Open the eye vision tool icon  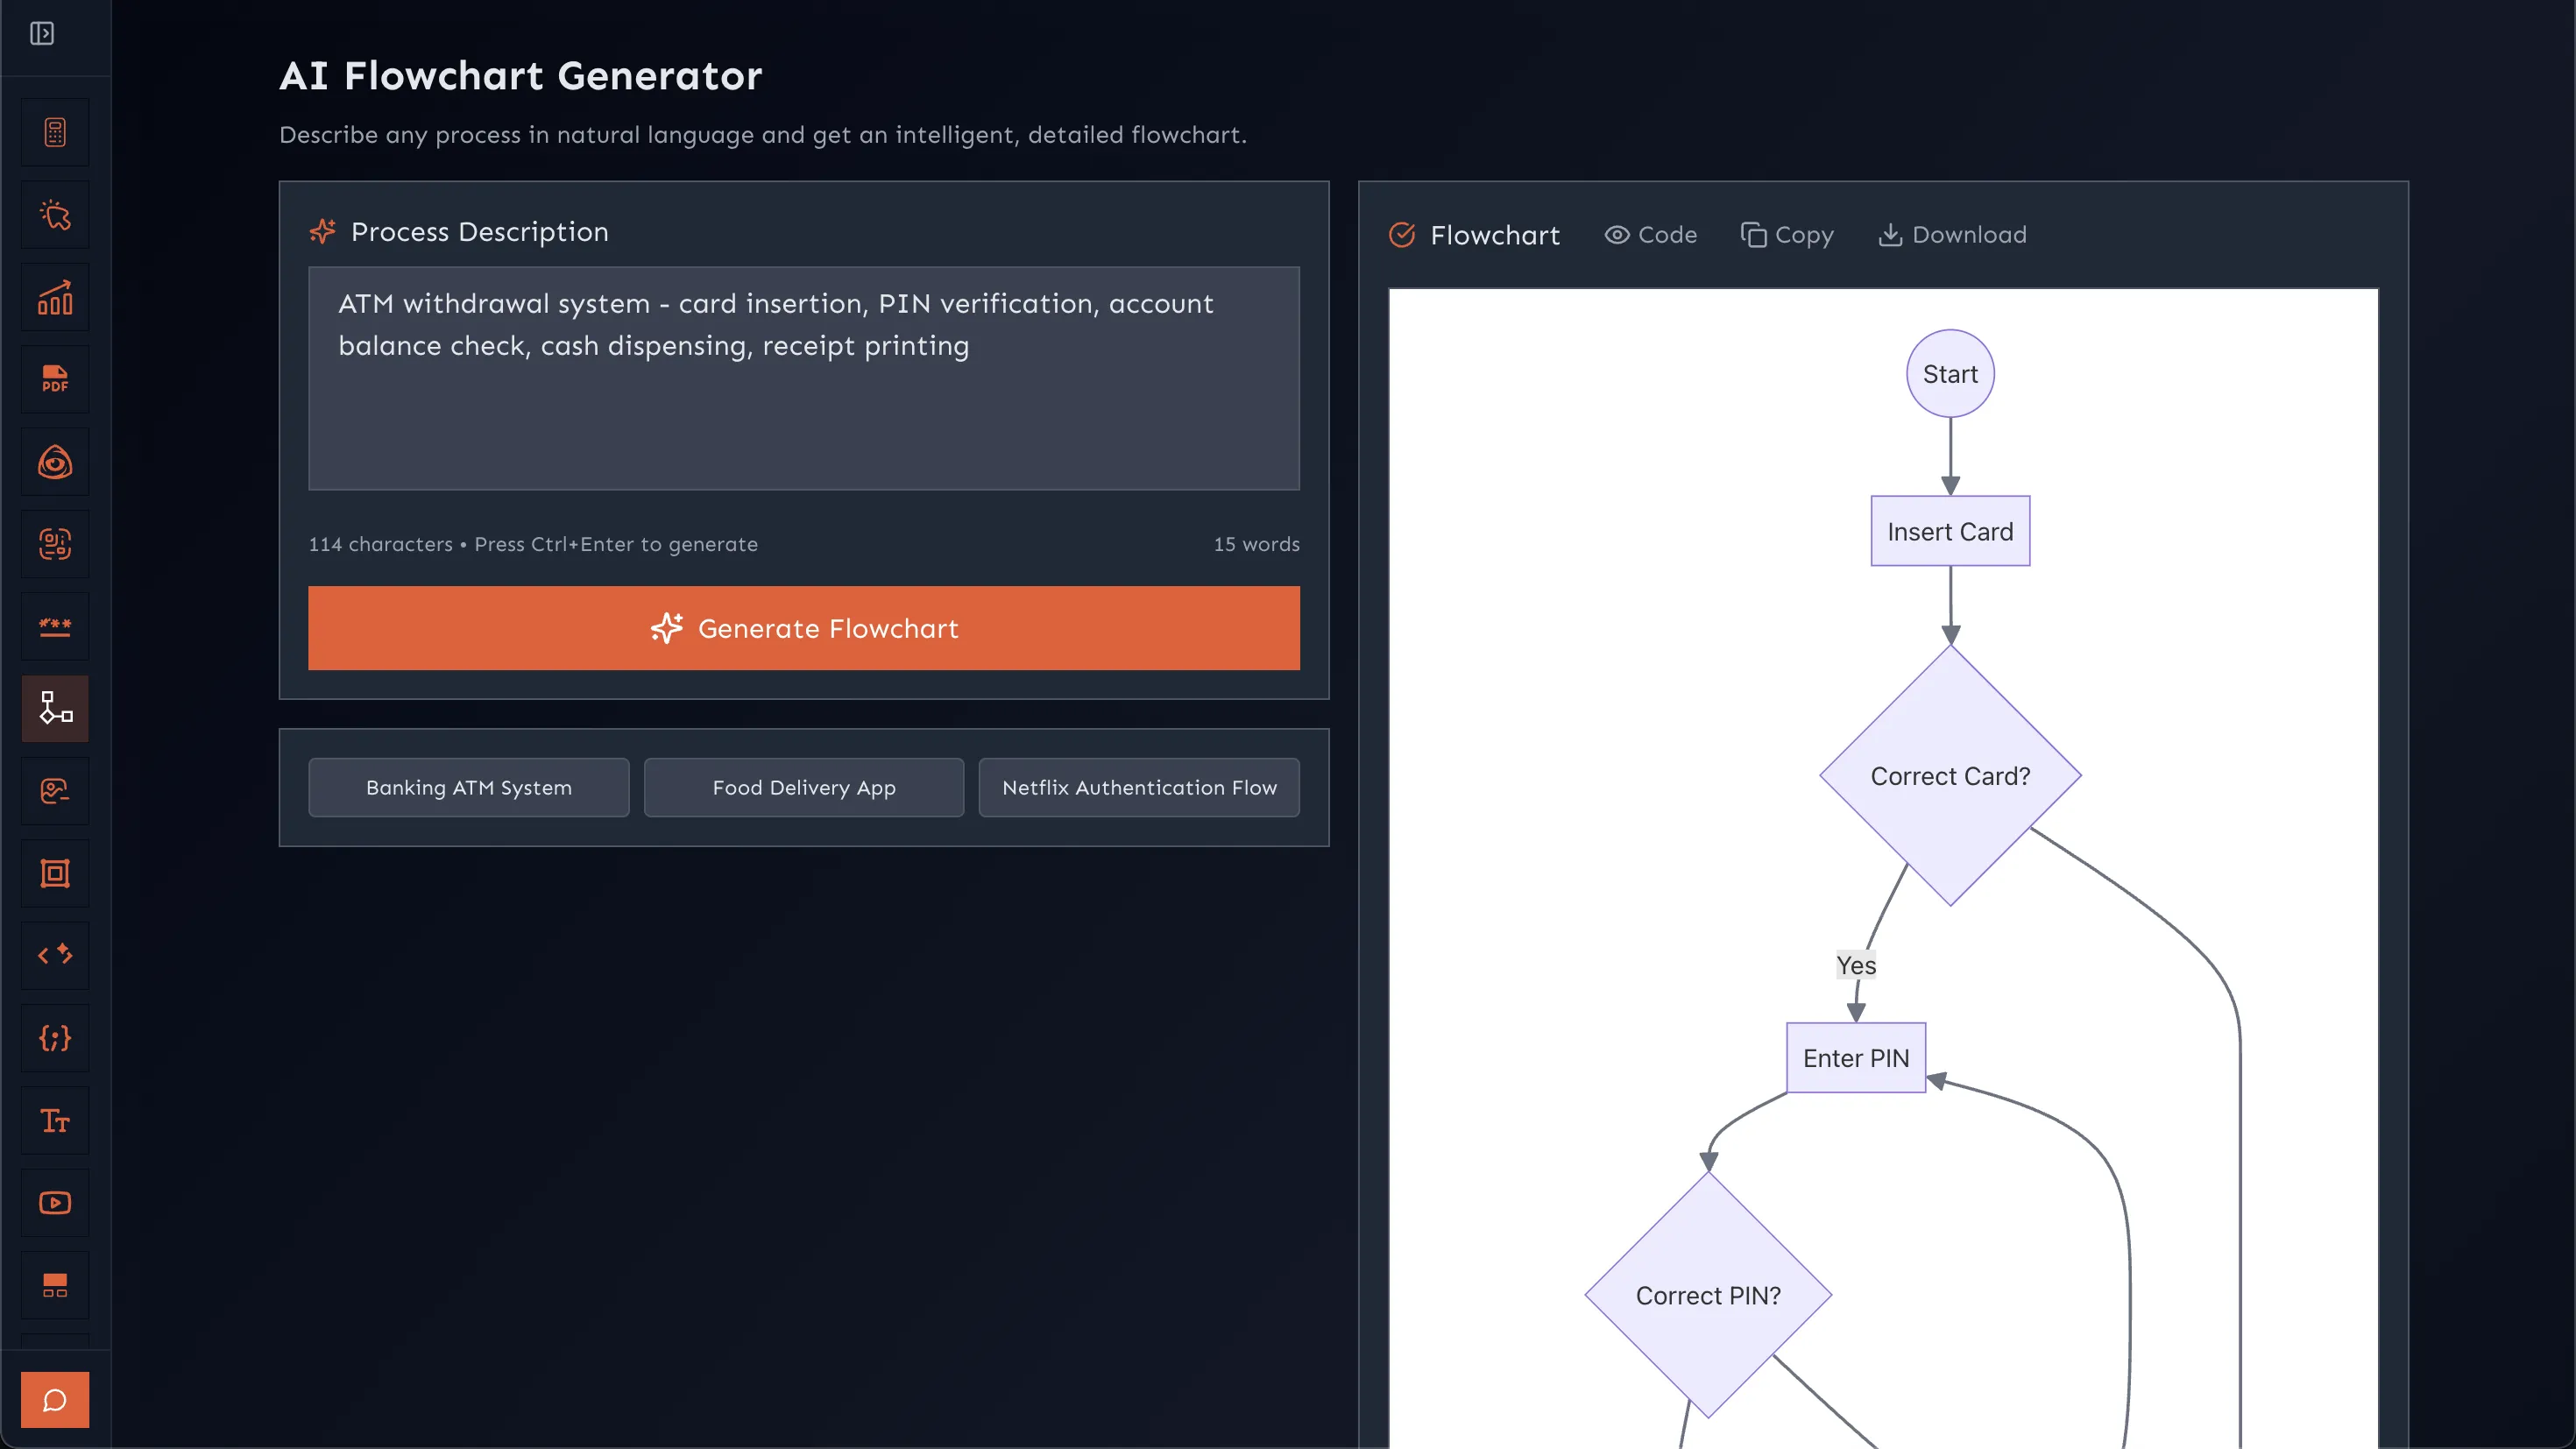point(55,462)
